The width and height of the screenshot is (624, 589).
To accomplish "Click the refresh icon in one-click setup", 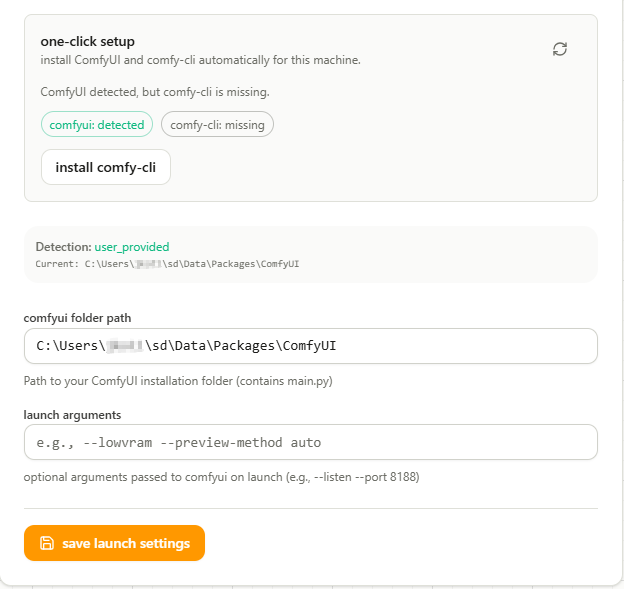I will [x=560, y=49].
